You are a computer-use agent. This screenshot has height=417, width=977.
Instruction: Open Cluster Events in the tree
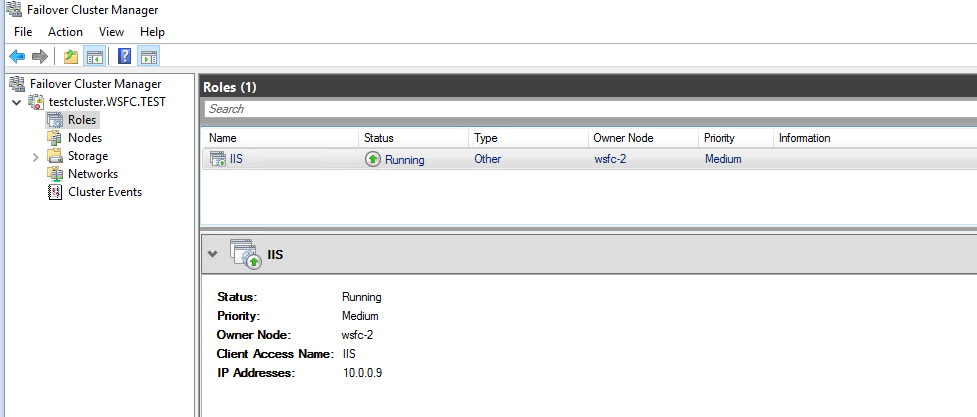(104, 192)
